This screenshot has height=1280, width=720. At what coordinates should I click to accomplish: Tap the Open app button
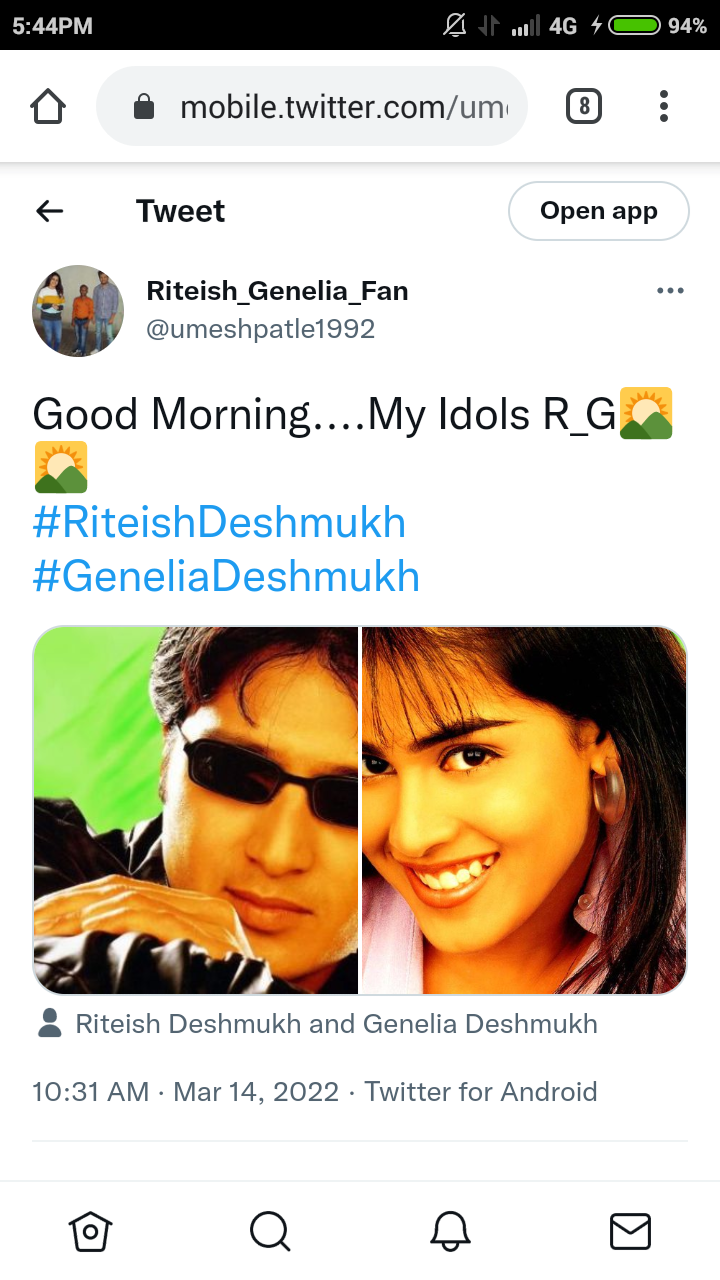[599, 211]
